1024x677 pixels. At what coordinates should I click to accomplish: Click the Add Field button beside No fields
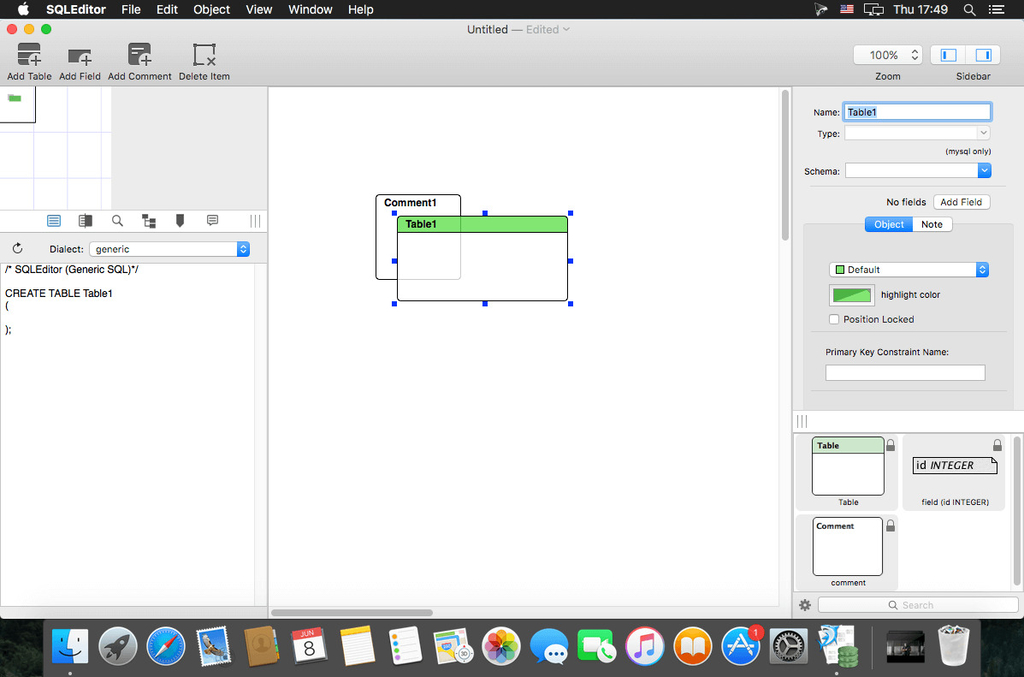coord(961,202)
